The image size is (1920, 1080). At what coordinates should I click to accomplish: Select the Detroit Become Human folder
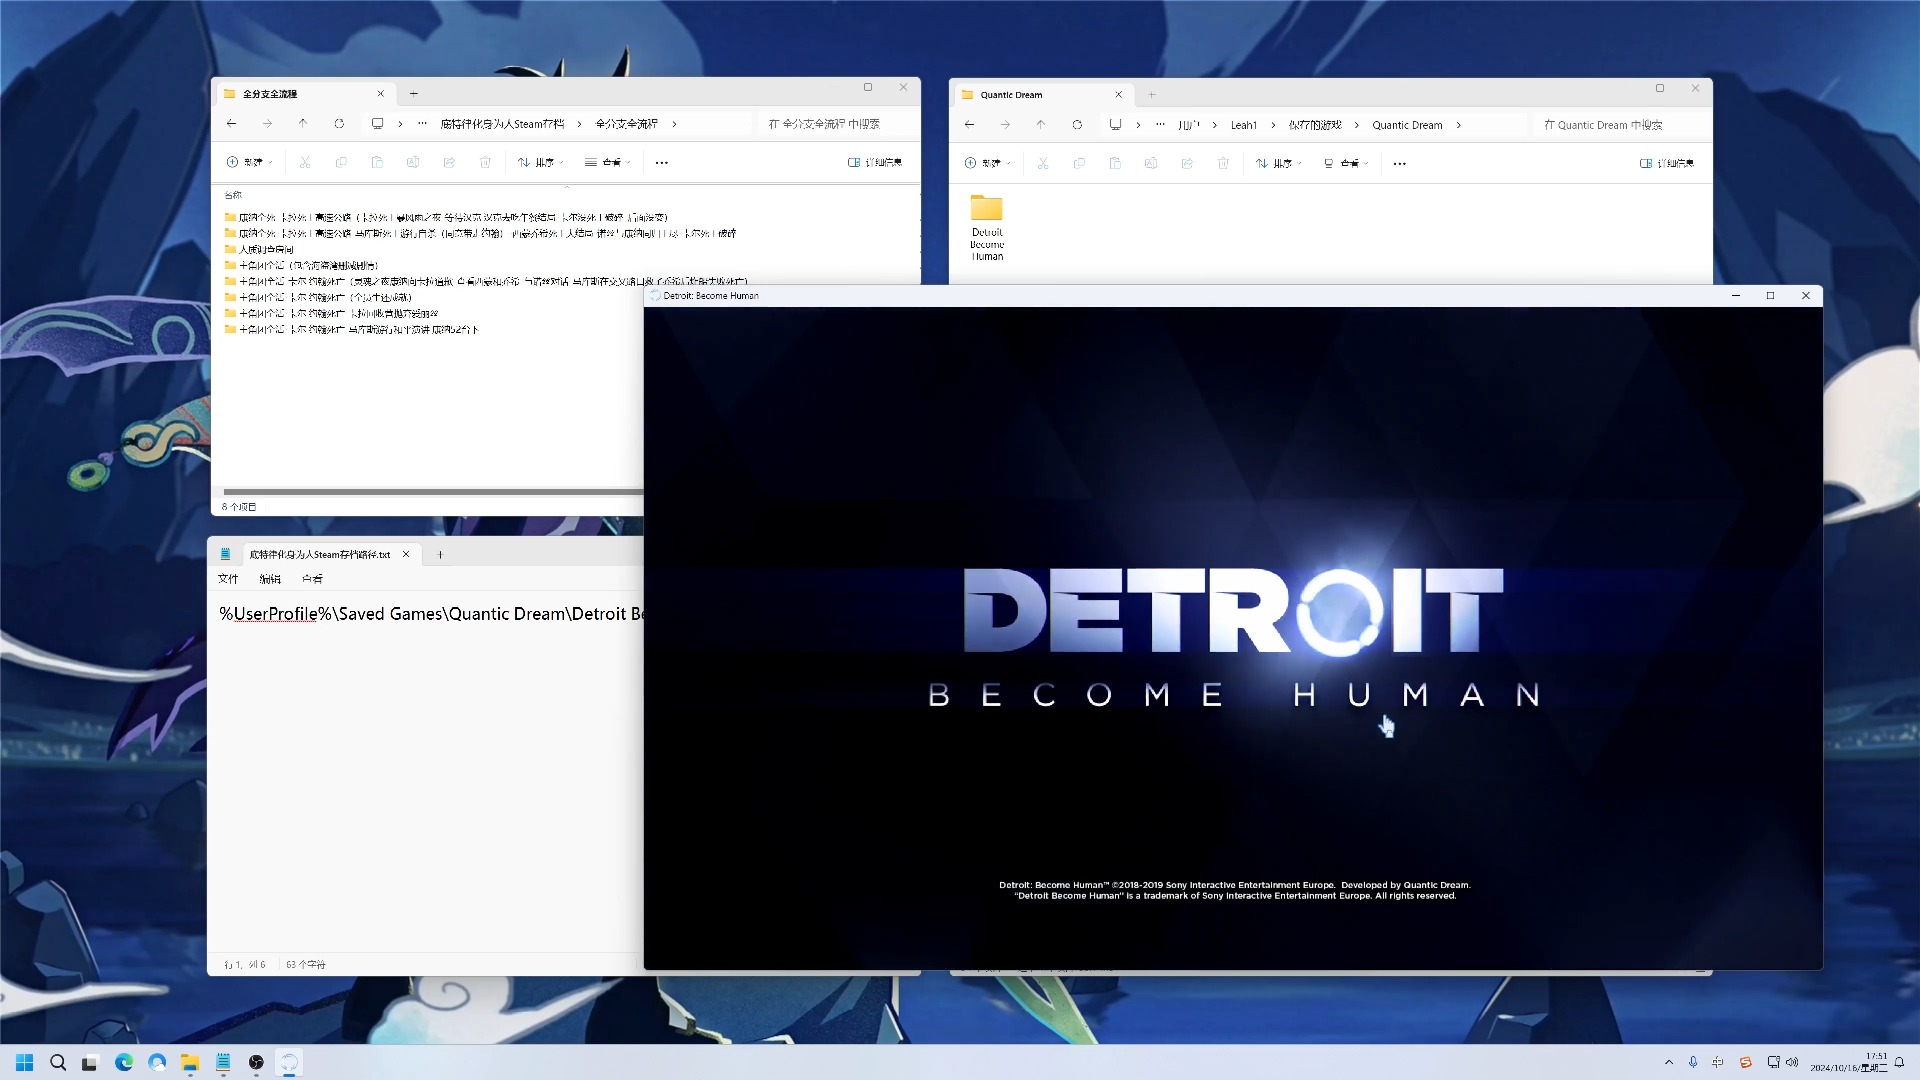987,228
